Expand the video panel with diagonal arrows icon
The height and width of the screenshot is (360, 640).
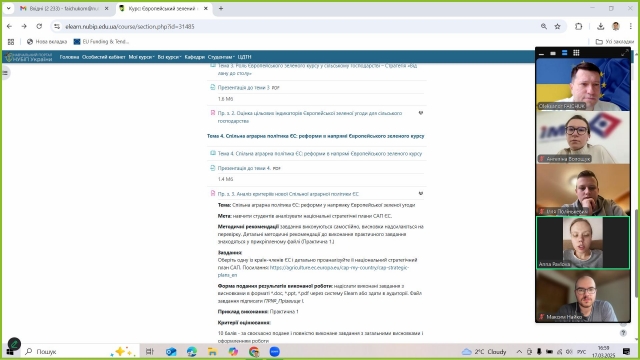pyautogui.click(x=624, y=53)
